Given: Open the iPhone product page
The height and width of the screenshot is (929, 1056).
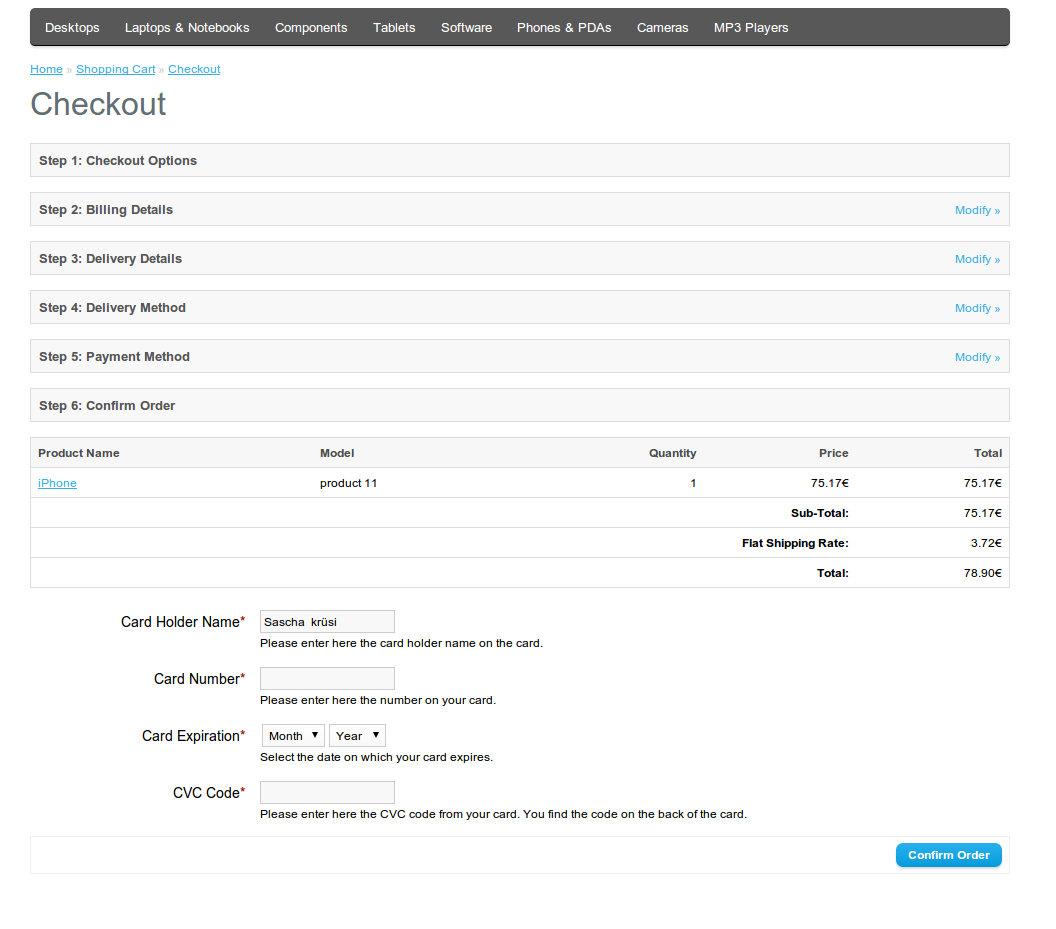Looking at the screenshot, I should click(57, 483).
